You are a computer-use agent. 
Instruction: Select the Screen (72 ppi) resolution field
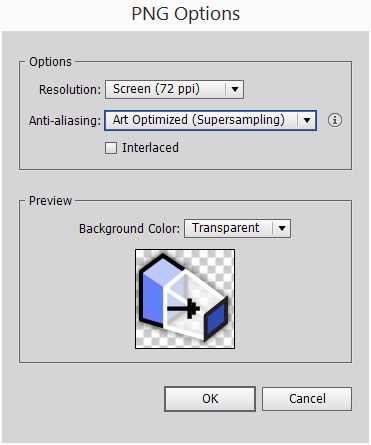[174, 89]
